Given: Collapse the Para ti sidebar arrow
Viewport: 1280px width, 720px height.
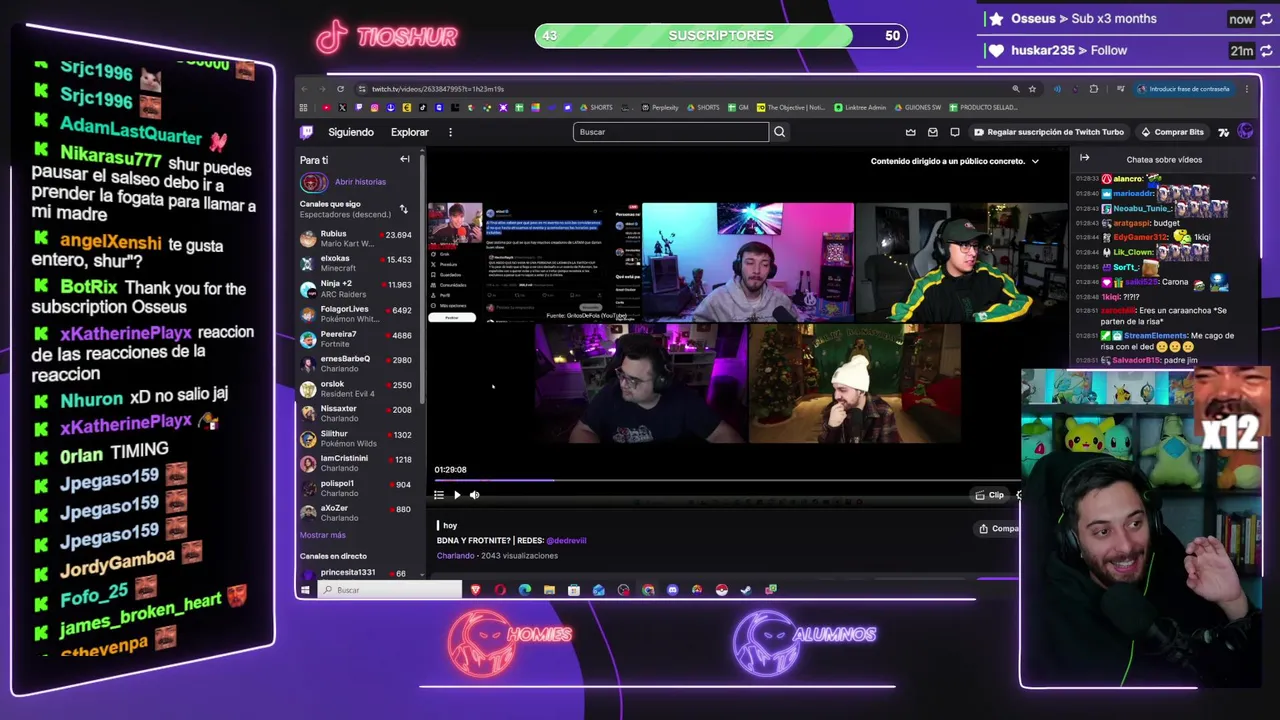Looking at the screenshot, I should tap(405, 159).
